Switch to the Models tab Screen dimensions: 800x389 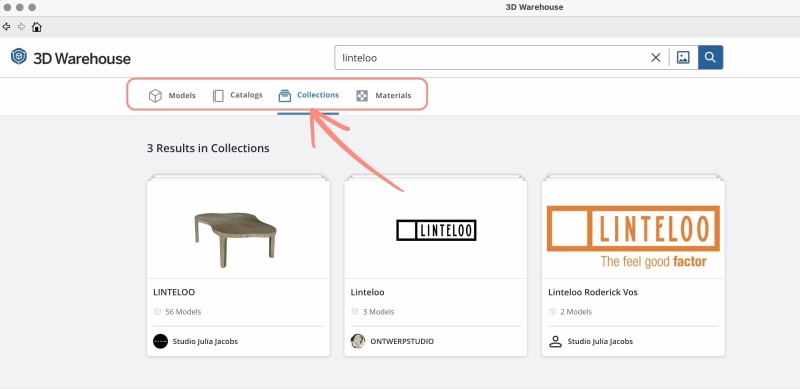(x=172, y=95)
